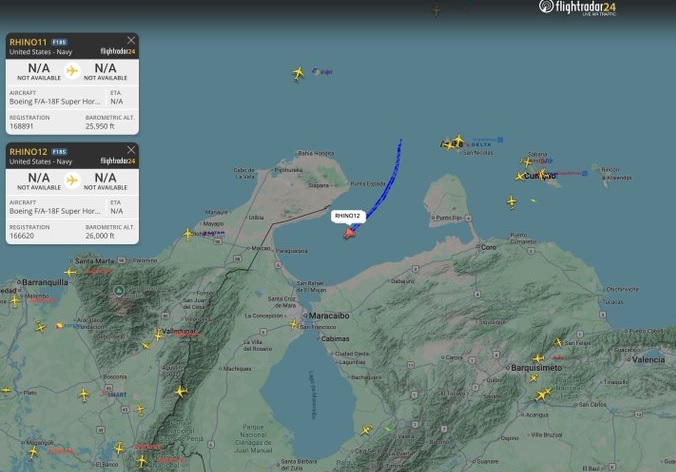Click the RHINO11 callsign title
This screenshot has height=472, width=676.
tap(27, 42)
